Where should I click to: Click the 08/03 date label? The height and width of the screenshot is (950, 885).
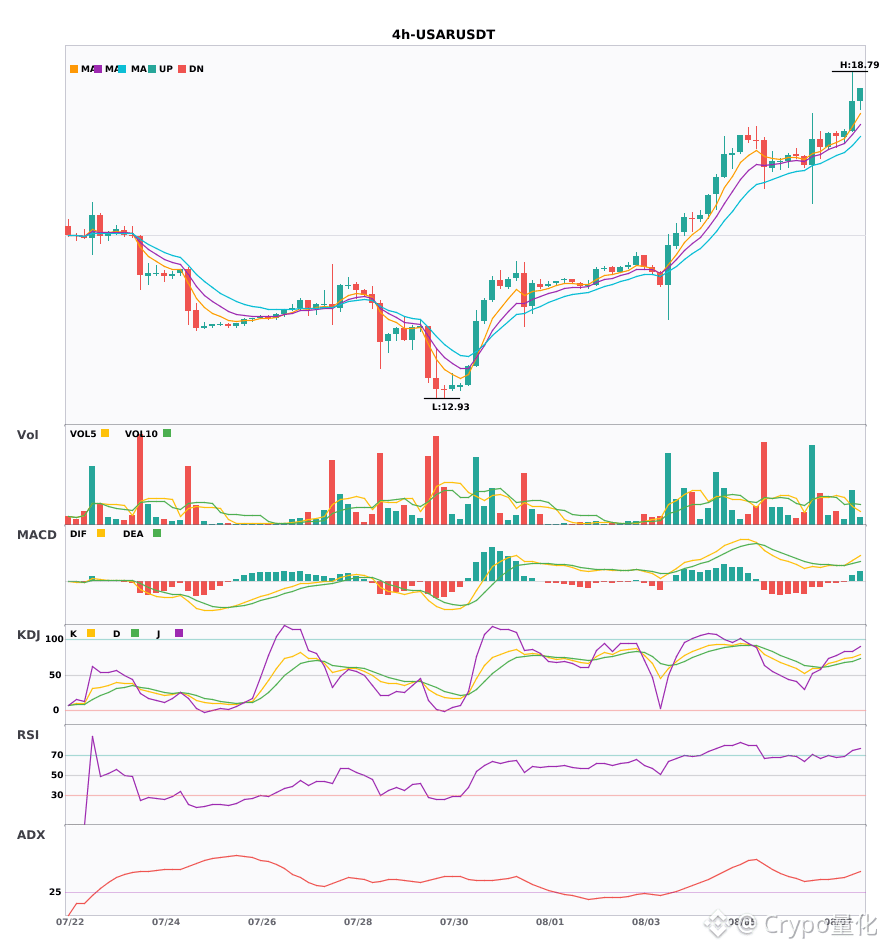646,922
